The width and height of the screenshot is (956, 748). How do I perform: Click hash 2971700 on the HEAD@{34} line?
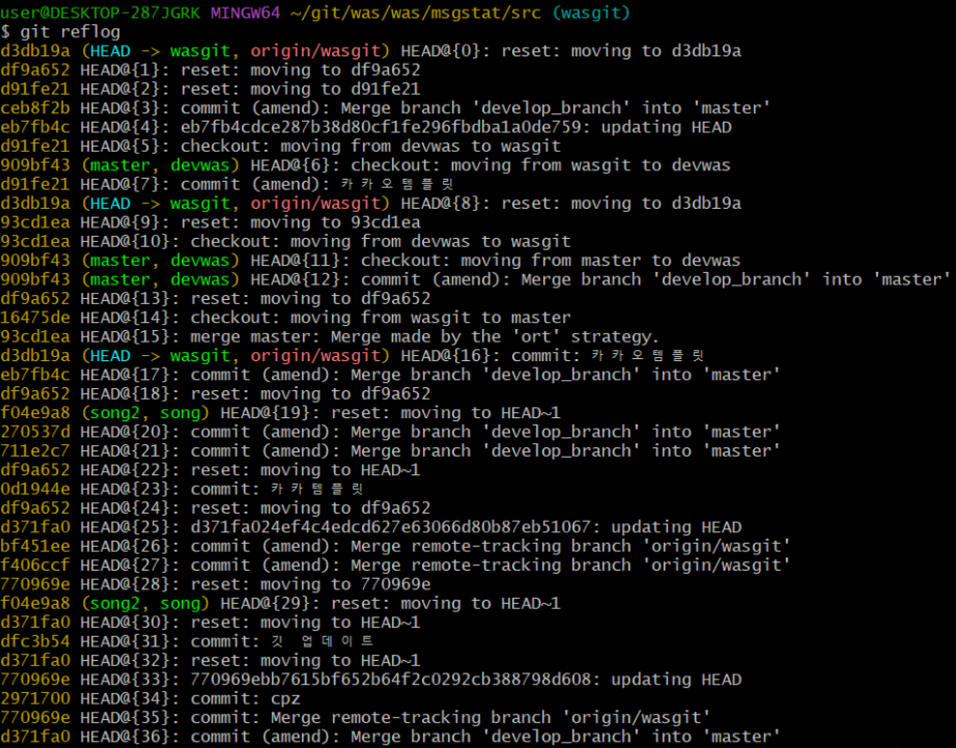[35, 699]
